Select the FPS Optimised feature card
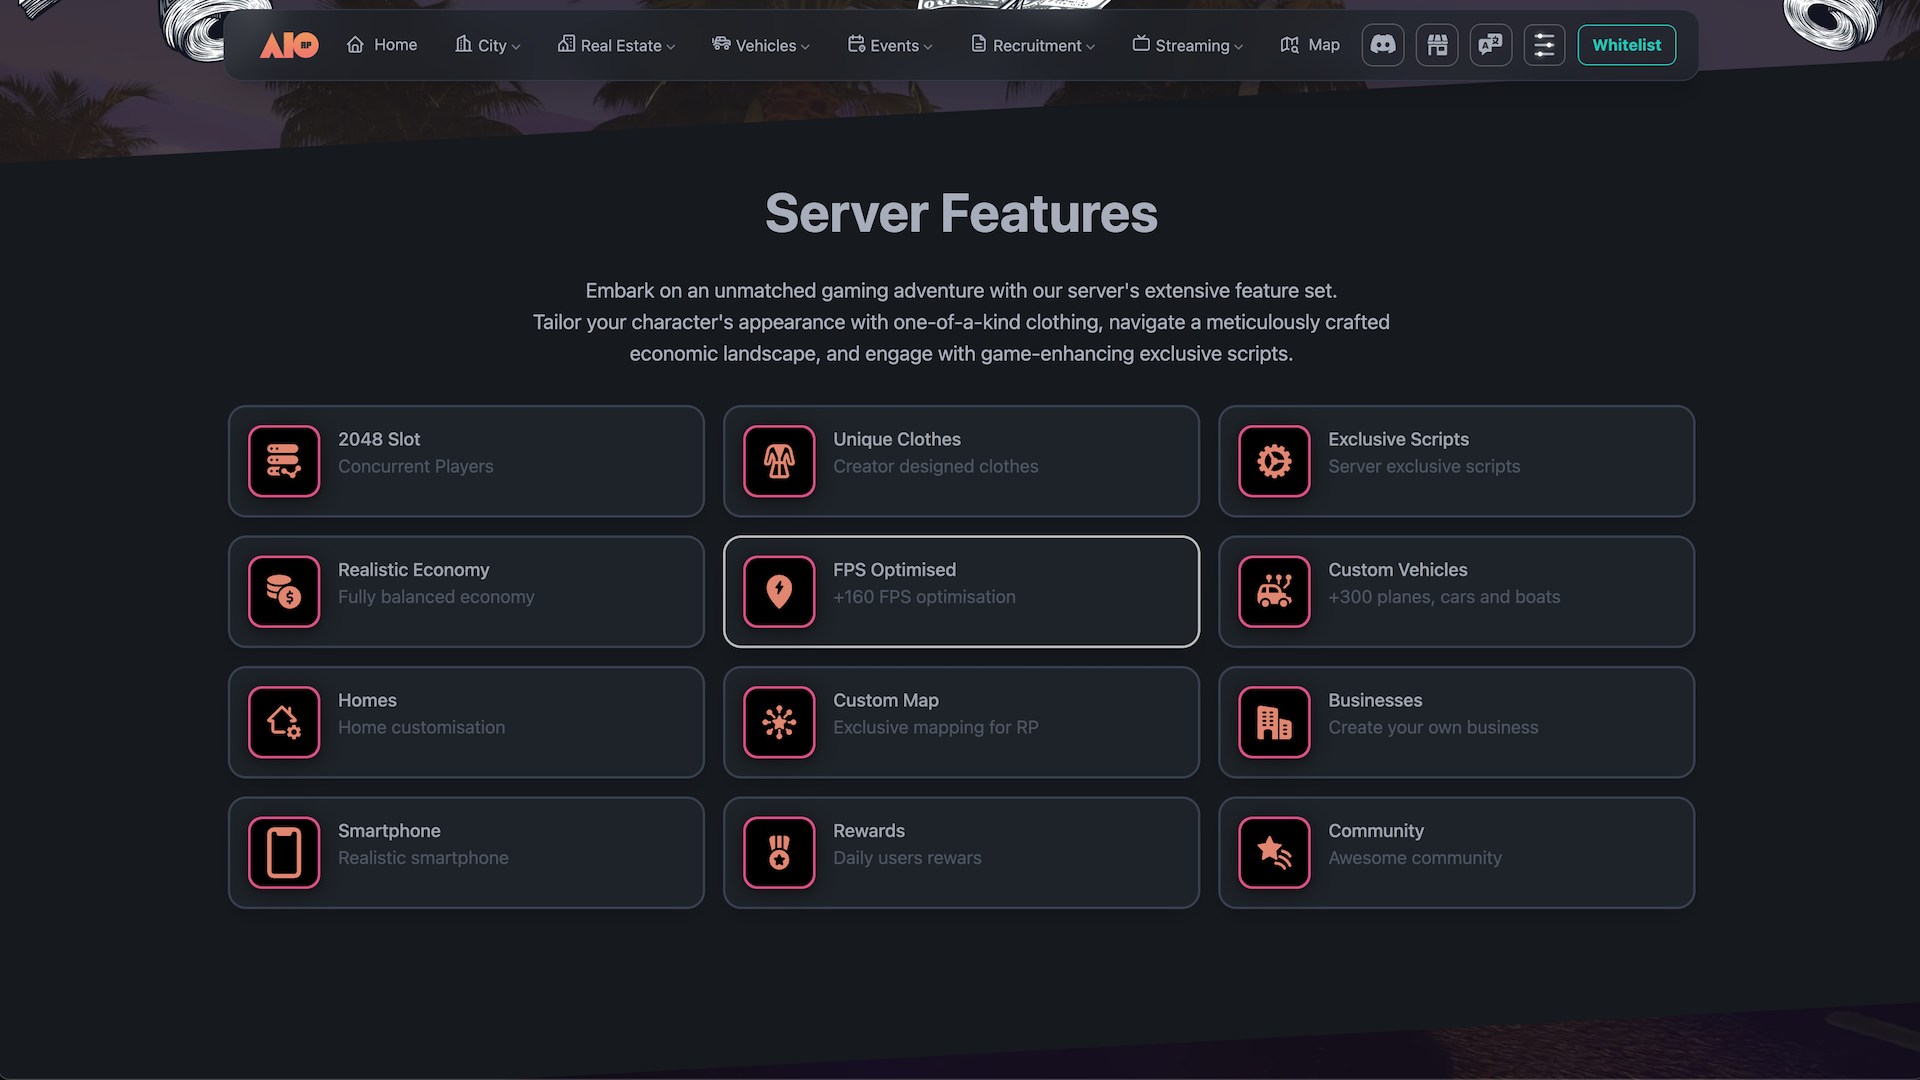Viewport: 1920px width, 1080px height. point(961,592)
